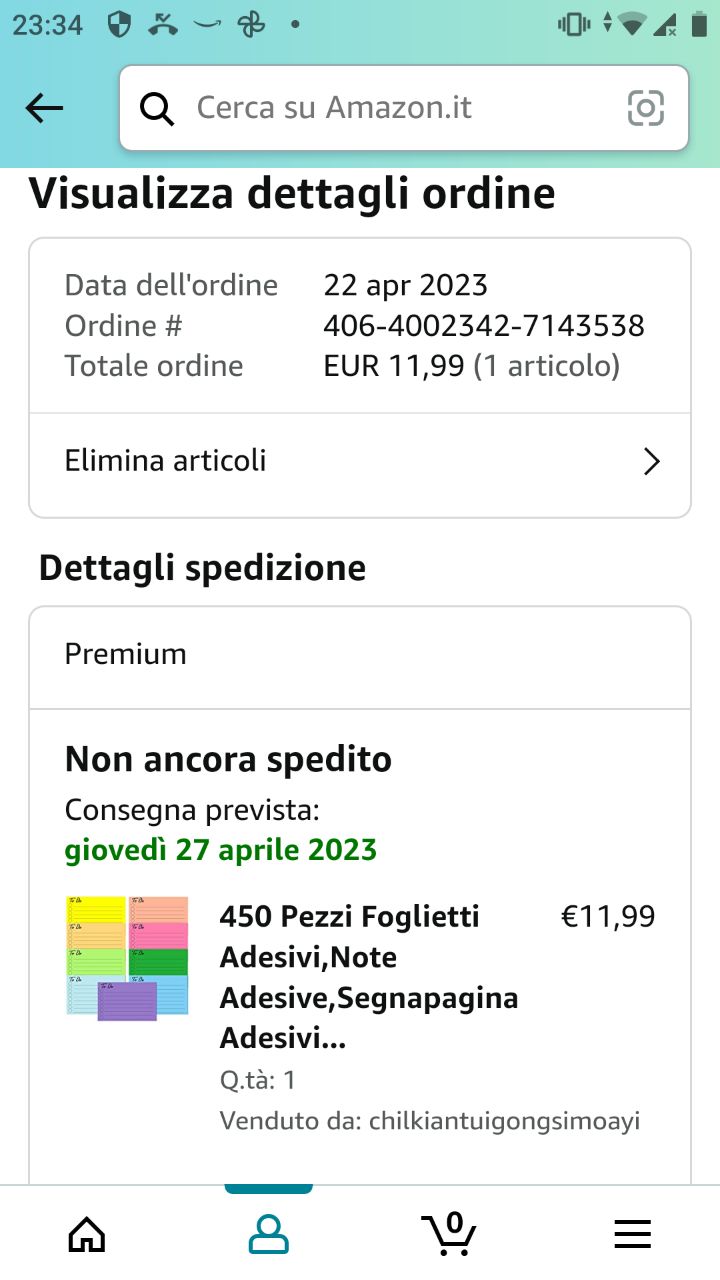Tap the search magnifier icon

click(156, 108)
